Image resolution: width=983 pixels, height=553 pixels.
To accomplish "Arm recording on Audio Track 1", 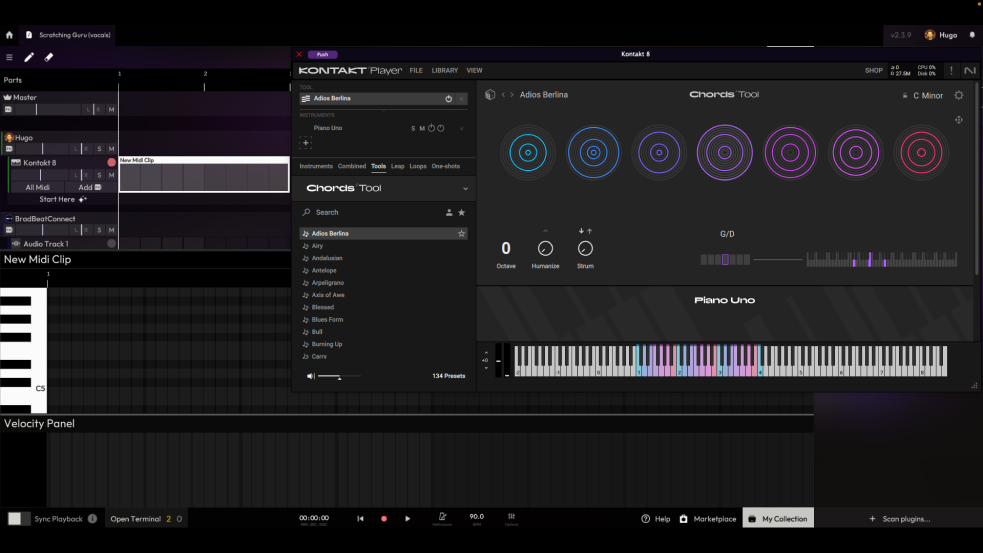I will pyautogui.click(x=112, y=244).
